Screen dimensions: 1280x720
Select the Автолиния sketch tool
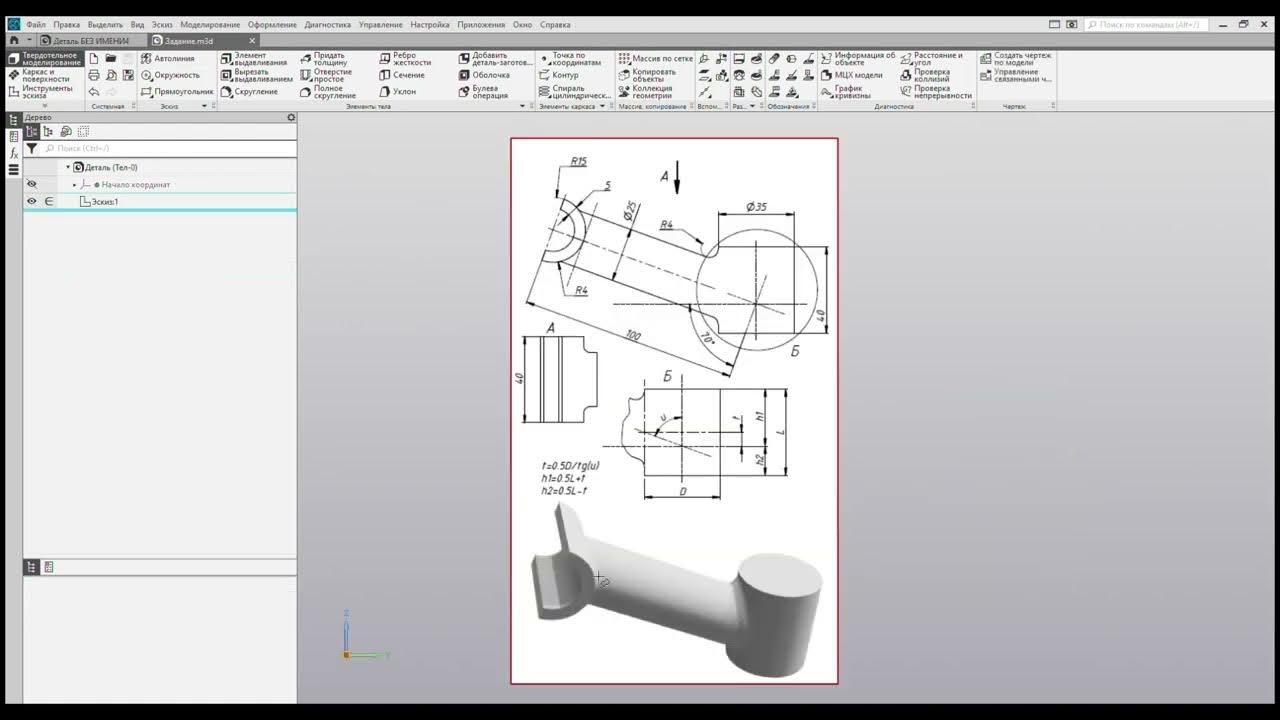168,58
